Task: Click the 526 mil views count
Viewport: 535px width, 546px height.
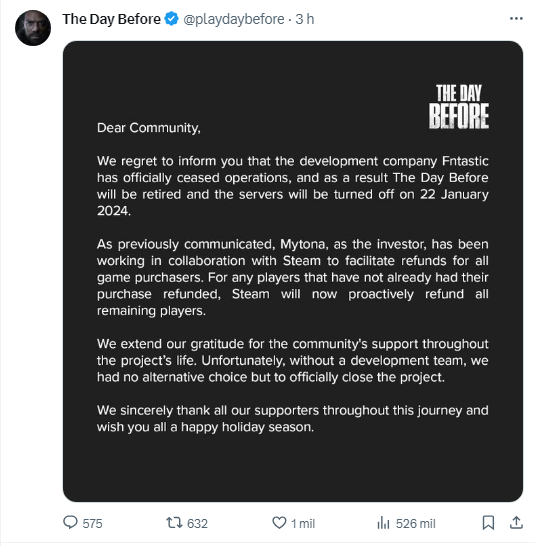Action: [416, 523]
